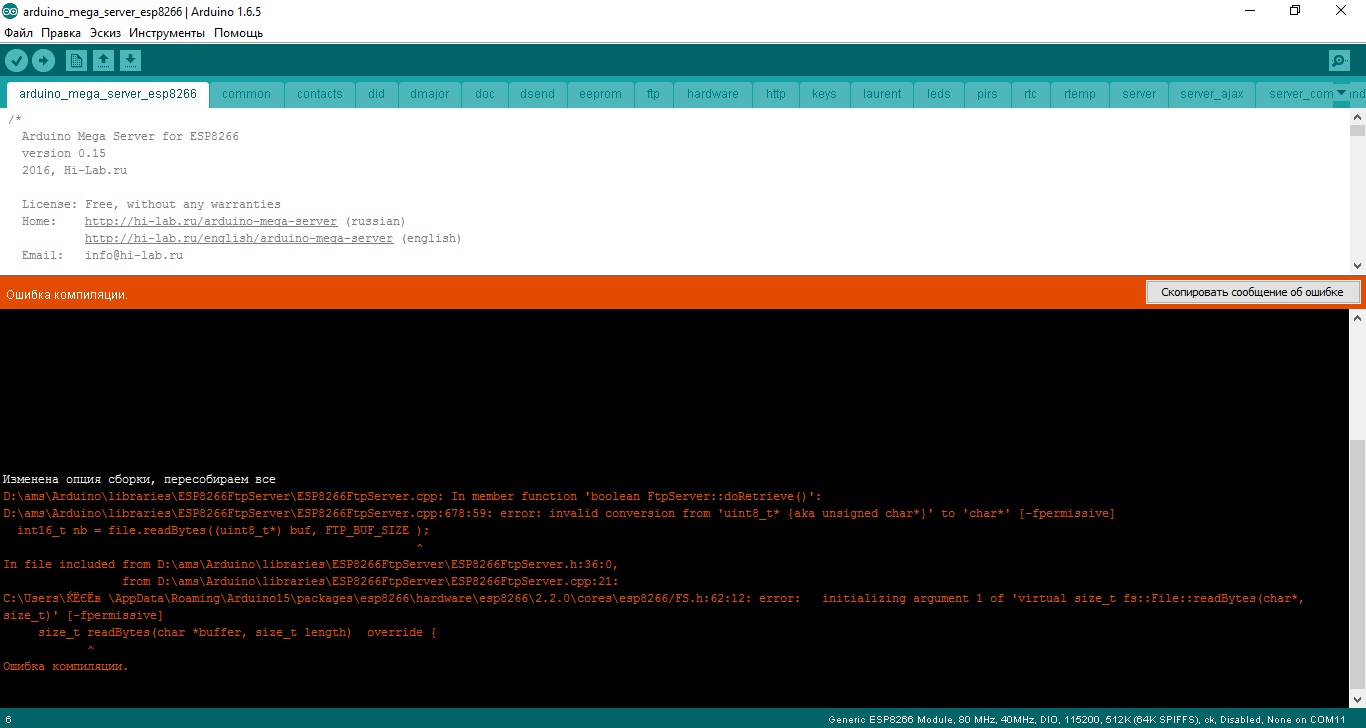Click the 'Arduino Mega Server for ESP8266' comment line
Screen dimensions: 1366x728
[x=130, y=136]
